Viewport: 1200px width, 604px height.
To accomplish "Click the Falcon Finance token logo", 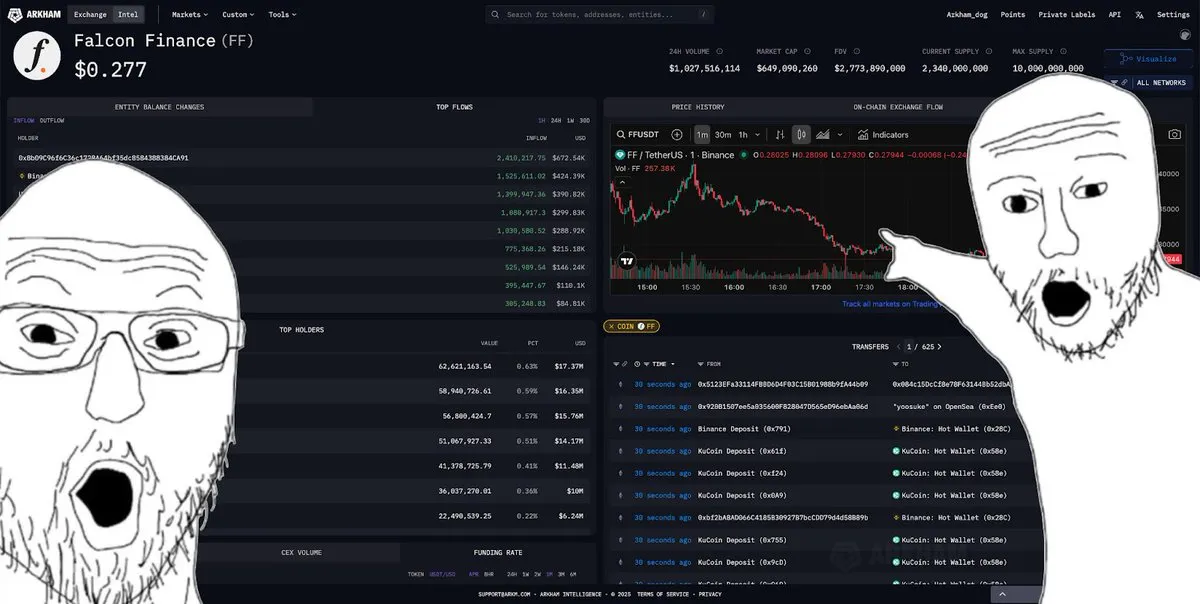I will [x=37, y=56].
